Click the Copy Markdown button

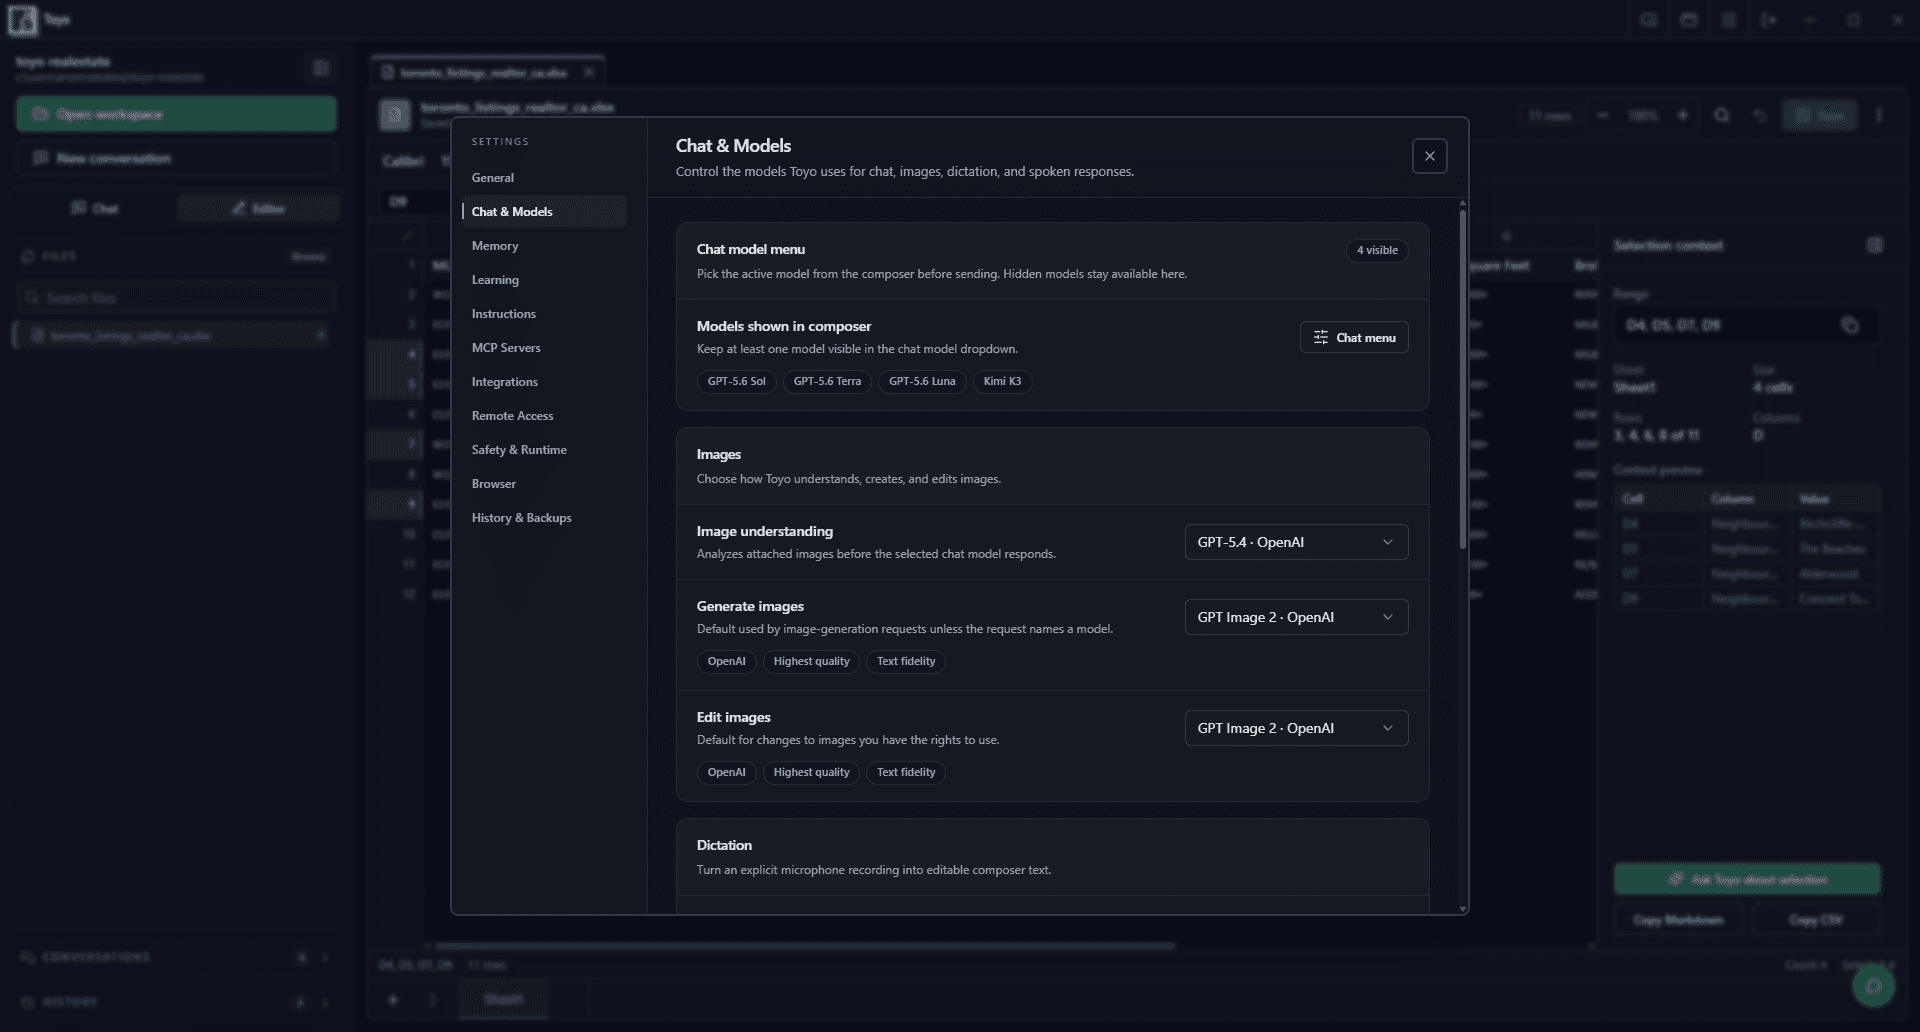[1678, 920]
